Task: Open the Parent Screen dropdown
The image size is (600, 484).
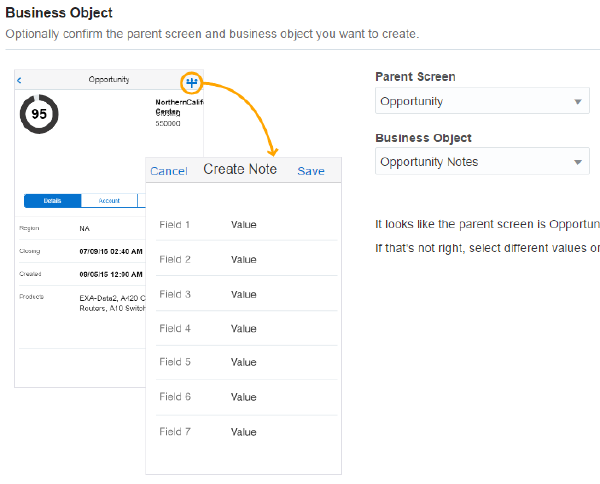Action: tap(482, 101)
